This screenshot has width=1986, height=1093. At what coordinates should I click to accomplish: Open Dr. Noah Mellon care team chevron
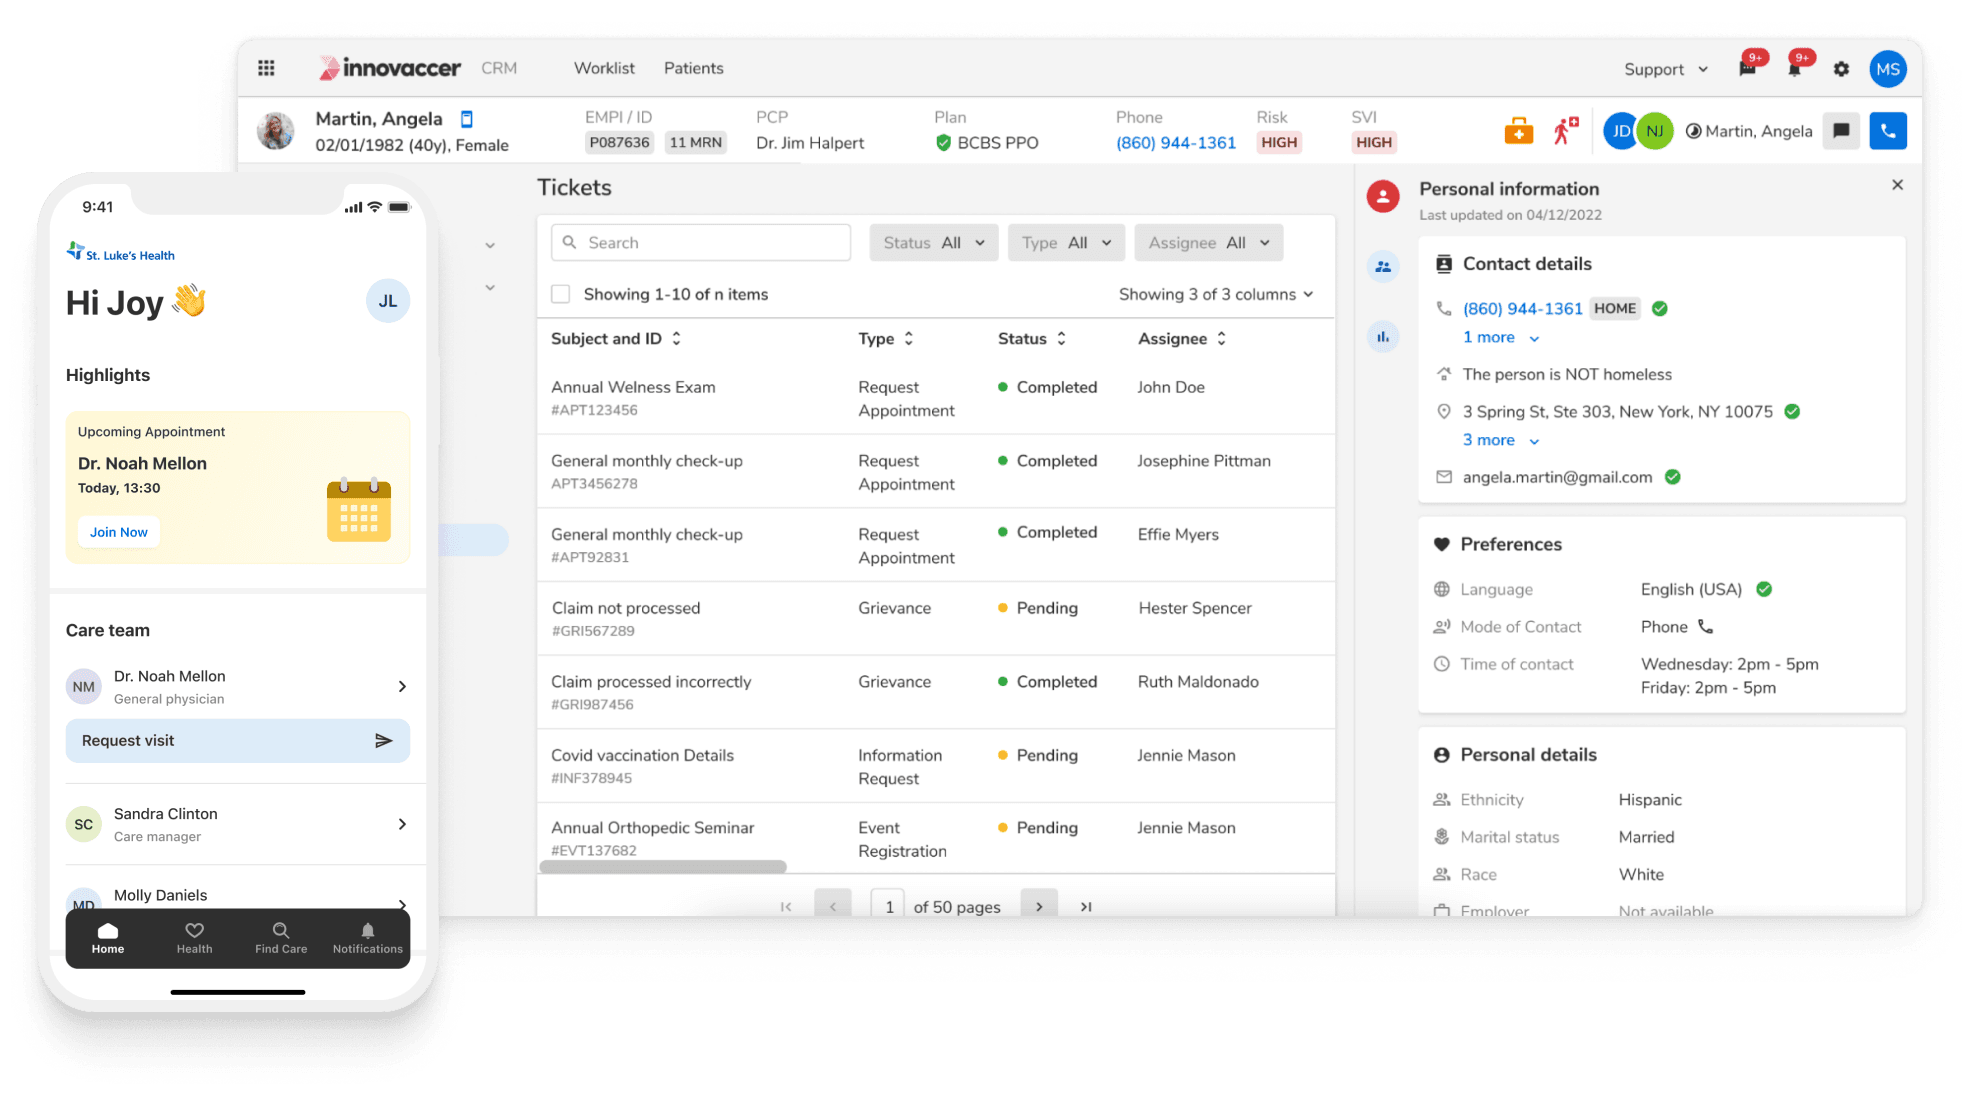pos(402,686)
